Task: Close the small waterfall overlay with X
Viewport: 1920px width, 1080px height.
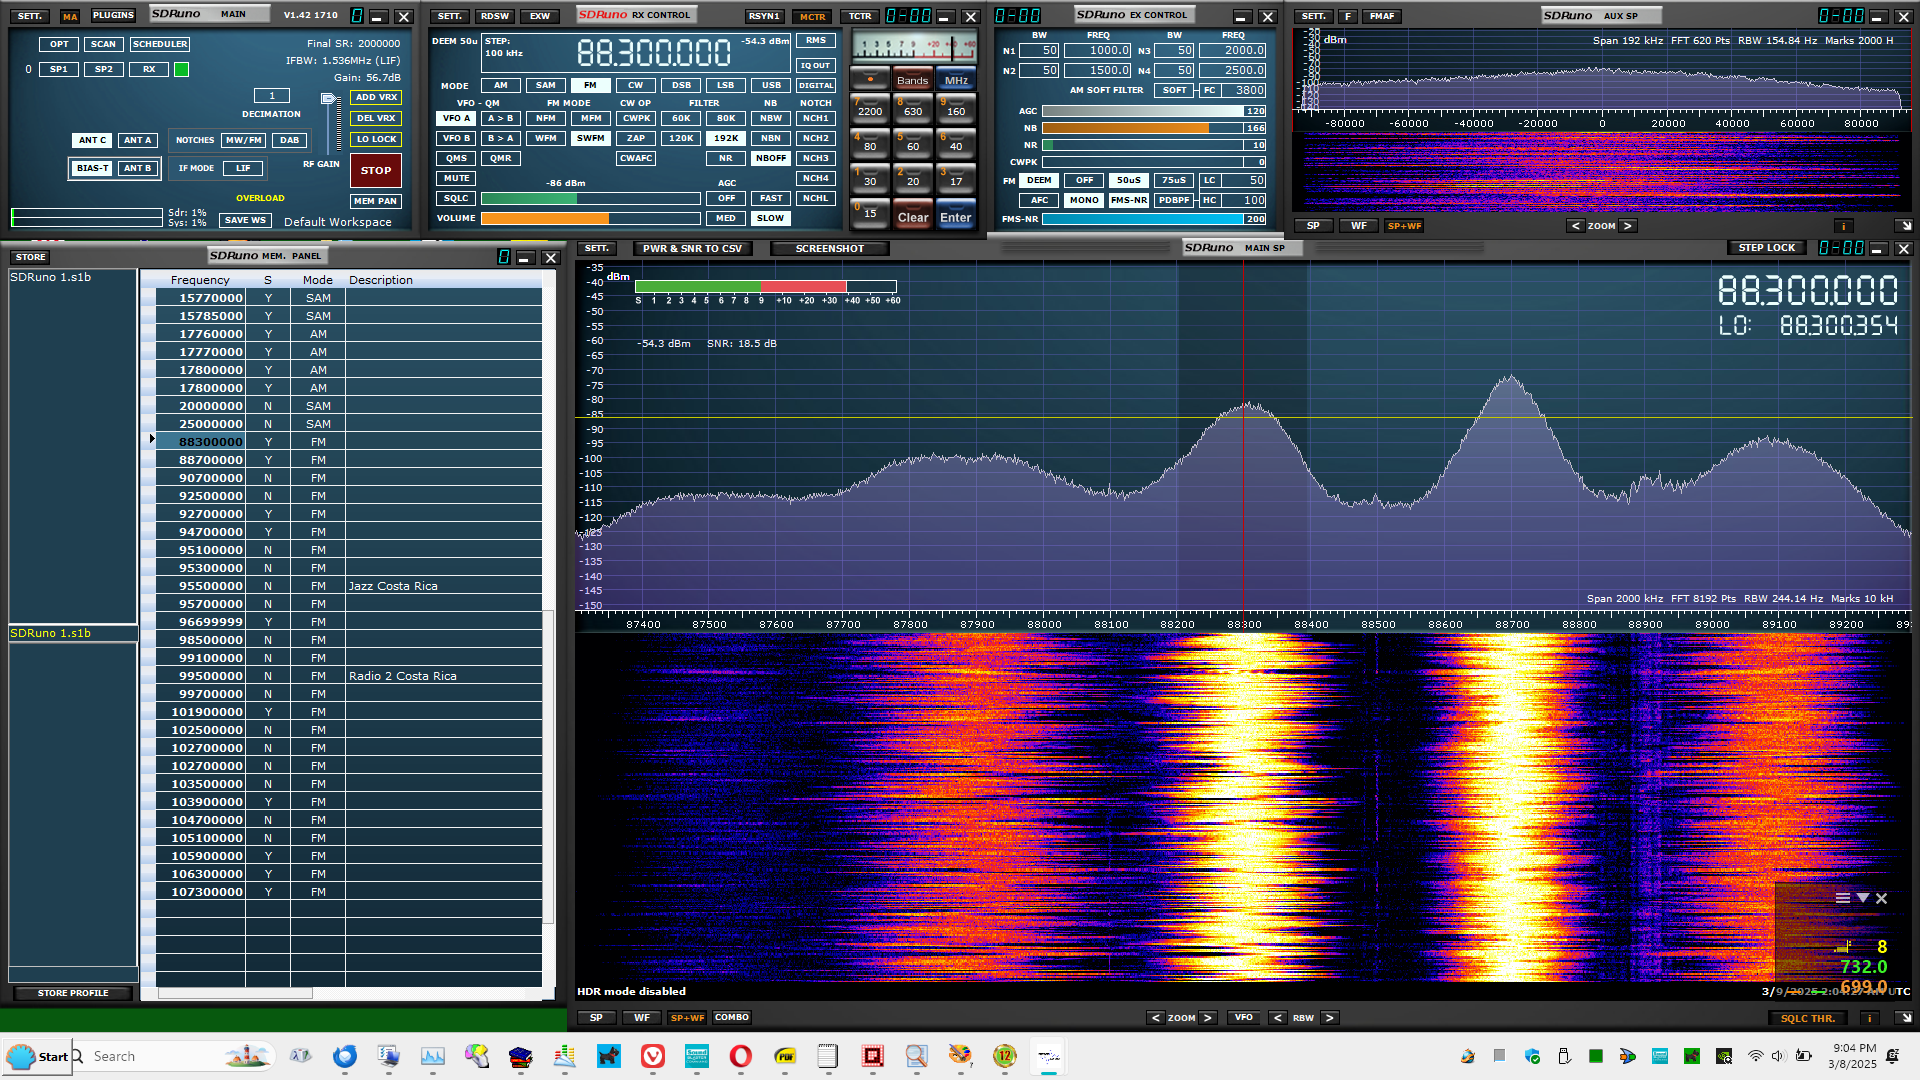Action: [x=1881, y=898]
